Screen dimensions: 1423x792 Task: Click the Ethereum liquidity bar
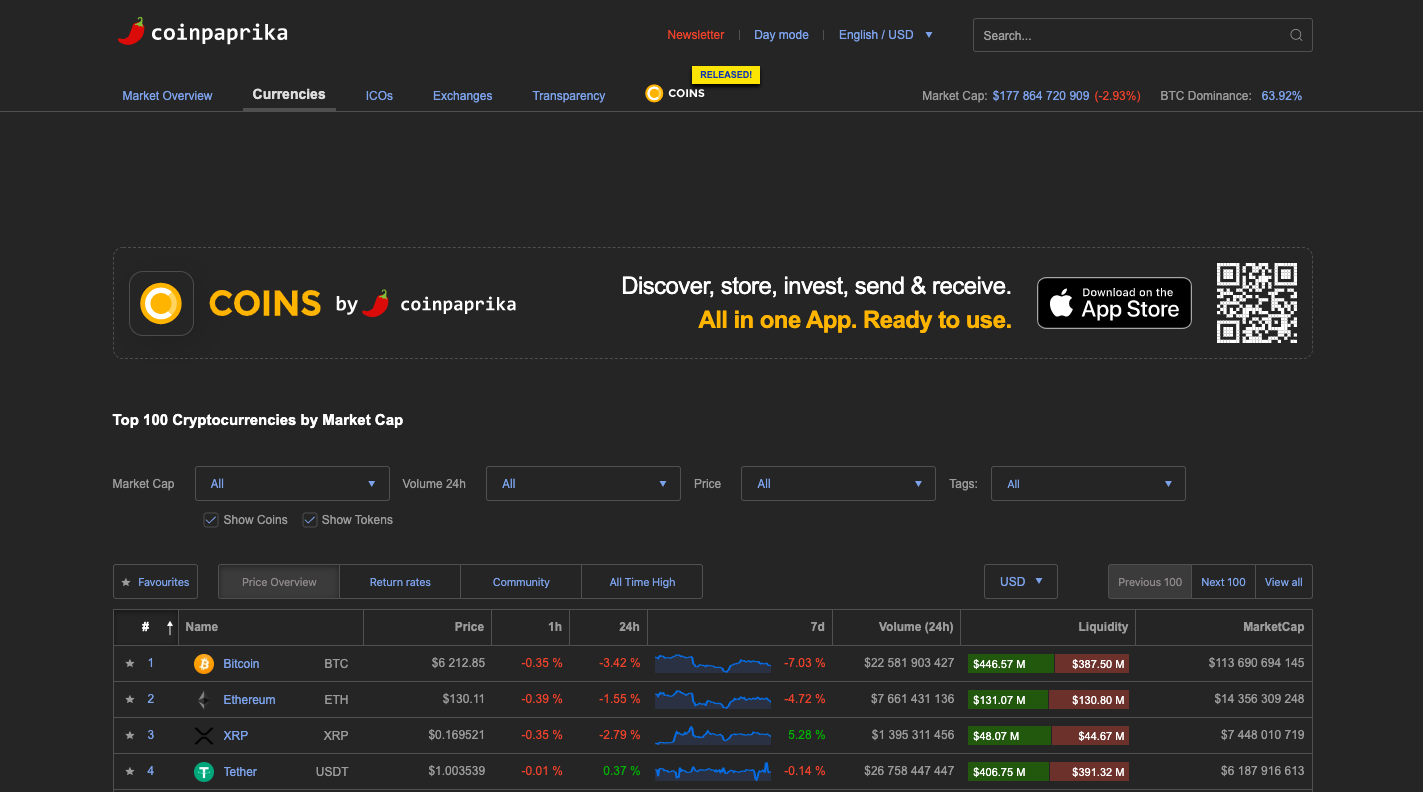click(x=1048, y=700)
